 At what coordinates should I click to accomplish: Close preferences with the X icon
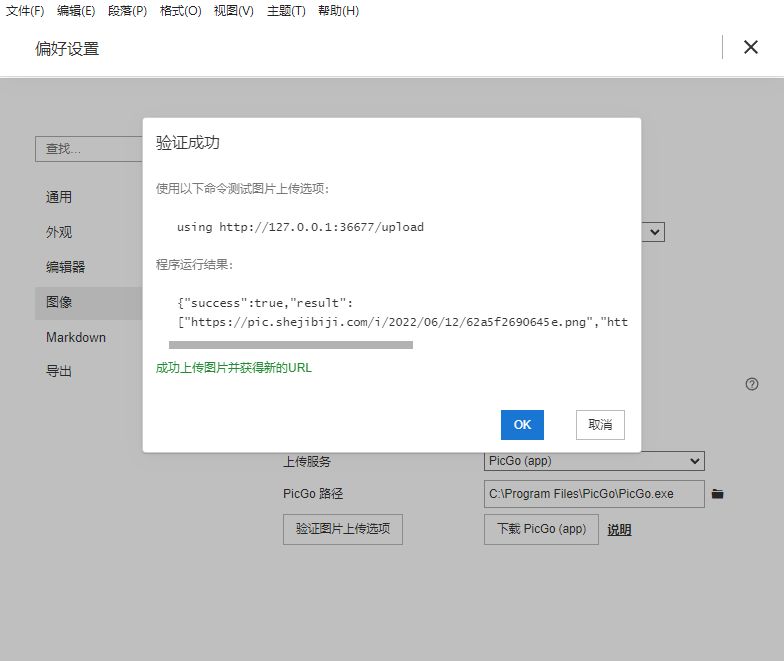click(x=750, y=47)
